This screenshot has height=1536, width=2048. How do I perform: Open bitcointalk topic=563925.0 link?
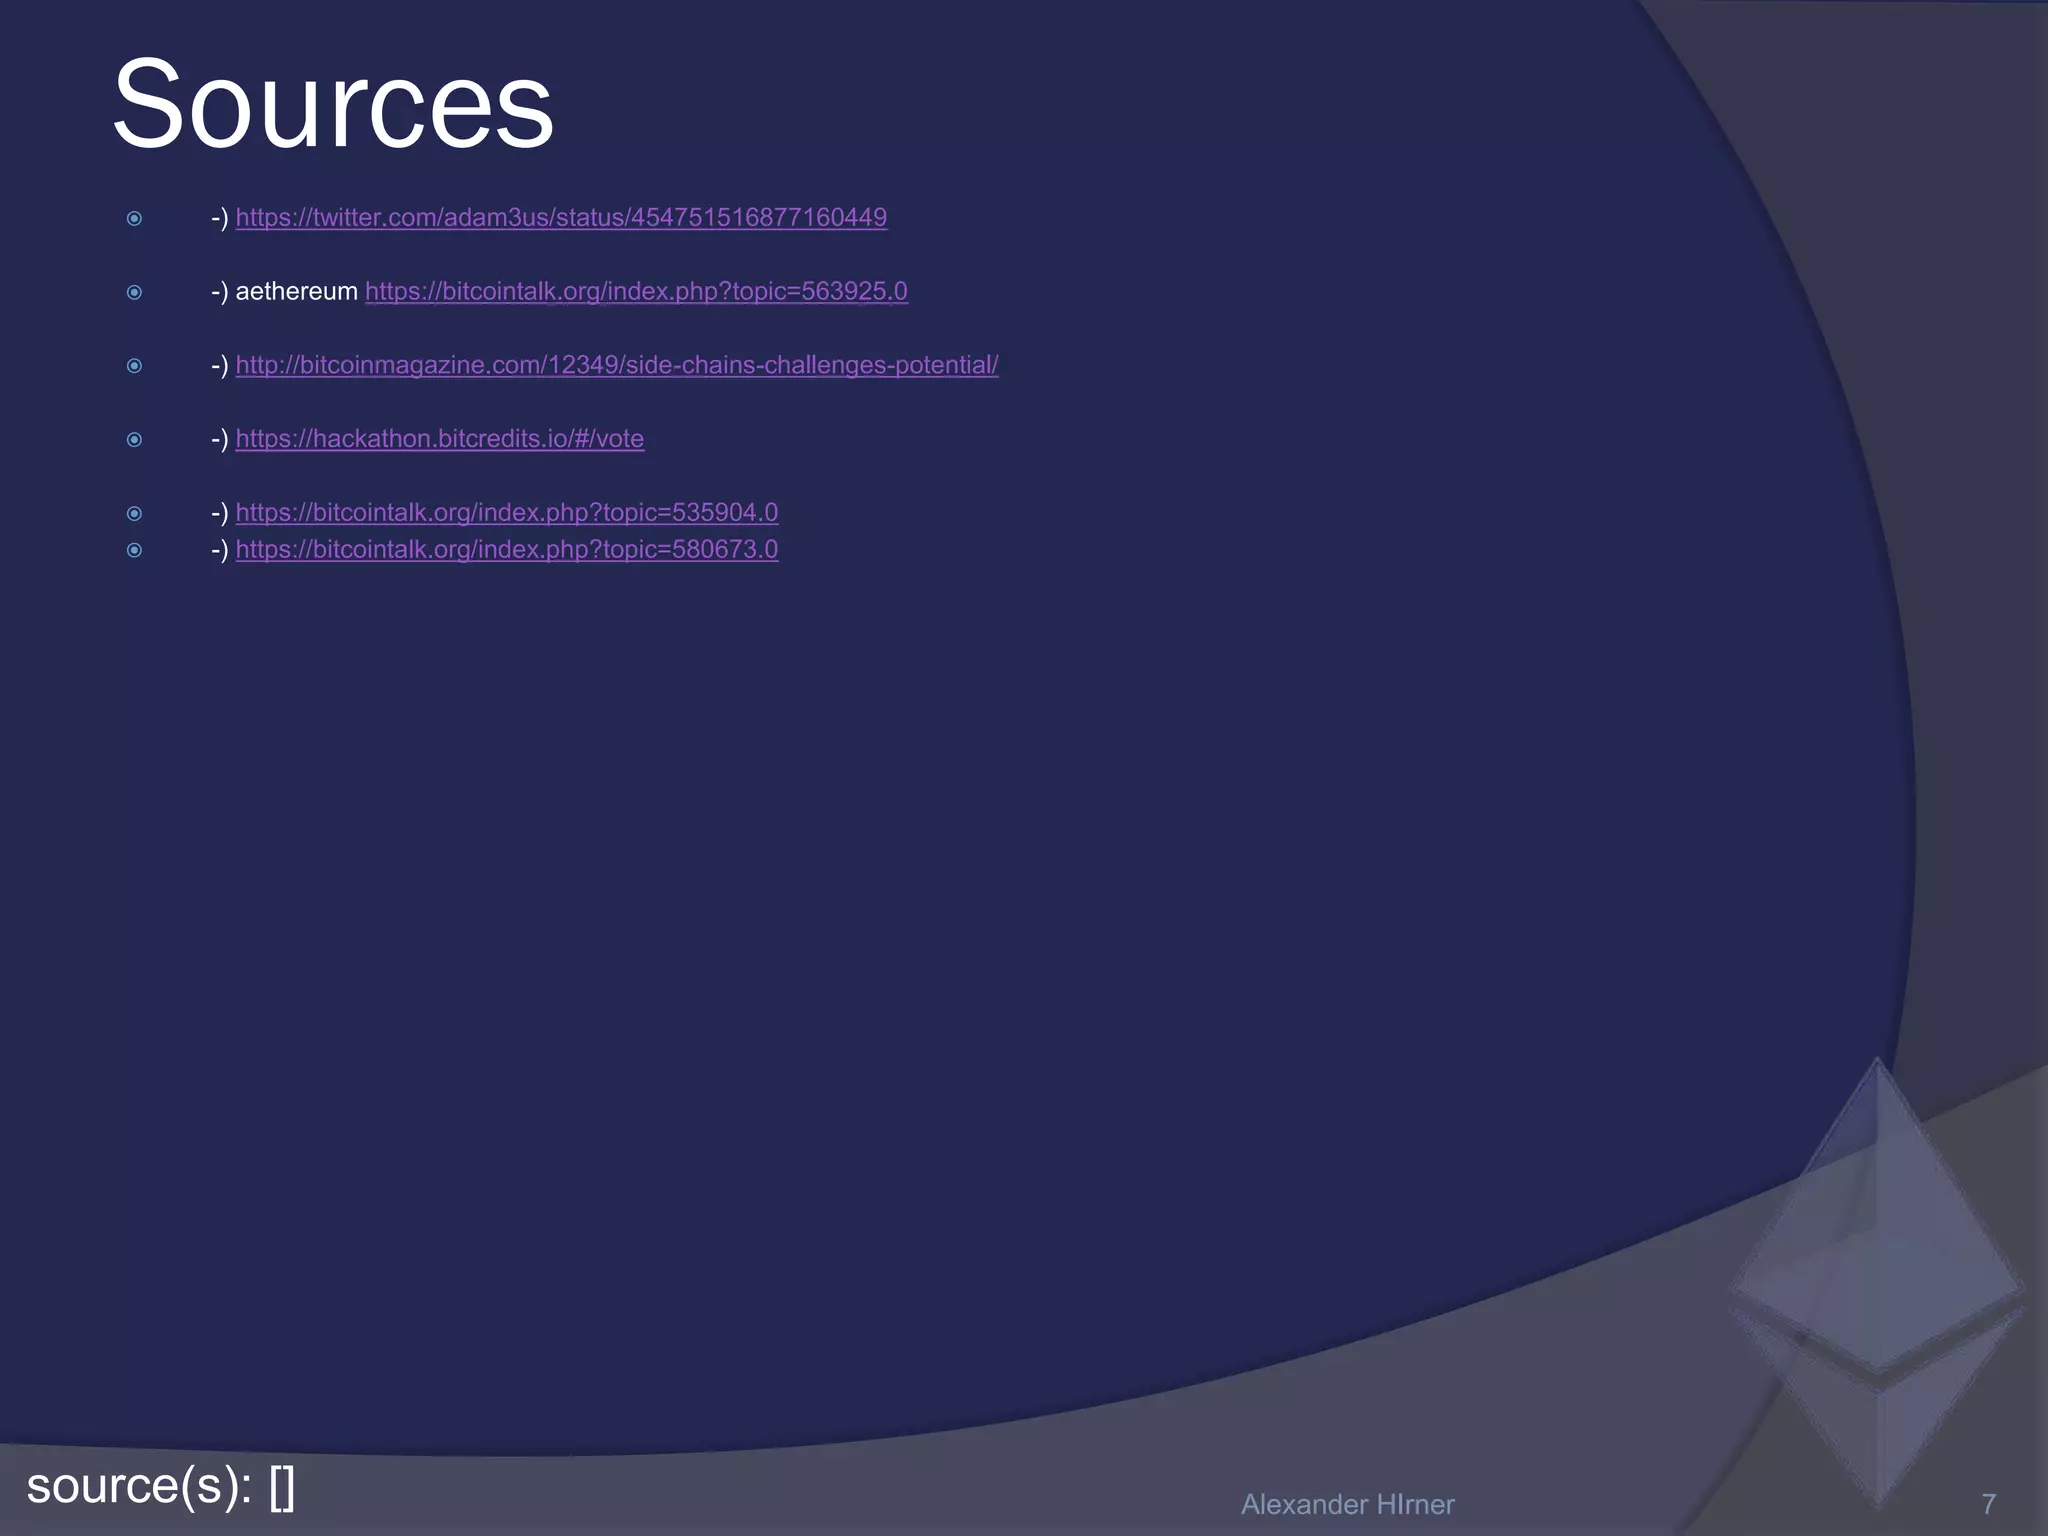point(636,291)
